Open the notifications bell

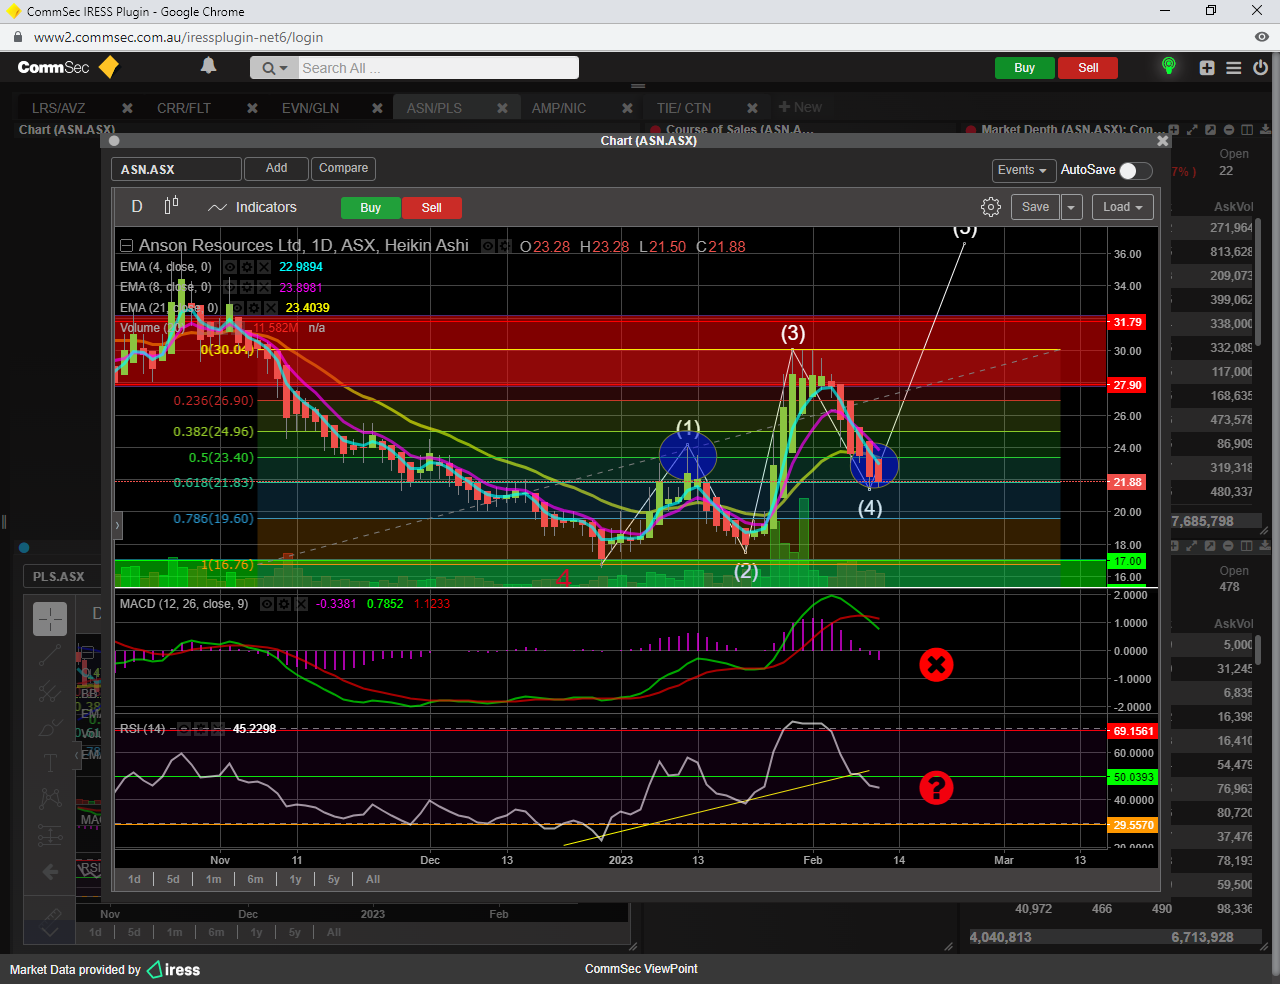click(x=208, y=66)
